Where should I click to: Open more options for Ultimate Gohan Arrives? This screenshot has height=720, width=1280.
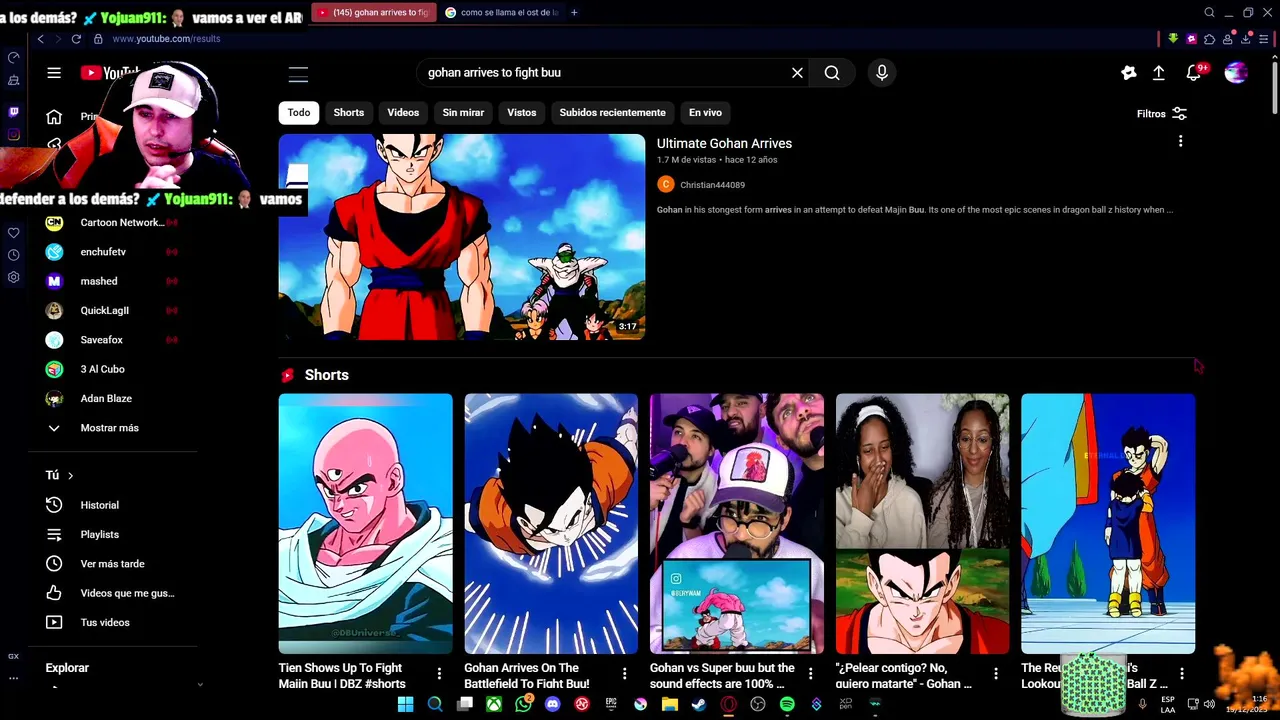coord(1180,142)
